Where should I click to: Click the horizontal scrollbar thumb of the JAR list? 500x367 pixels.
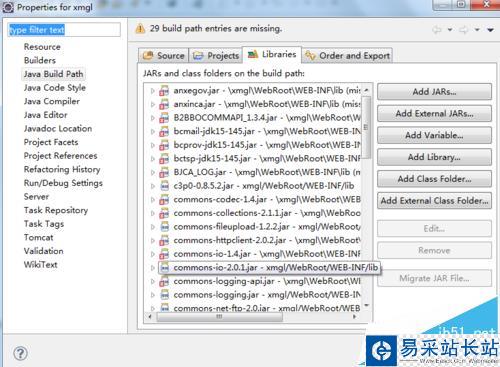coord(219,317)
